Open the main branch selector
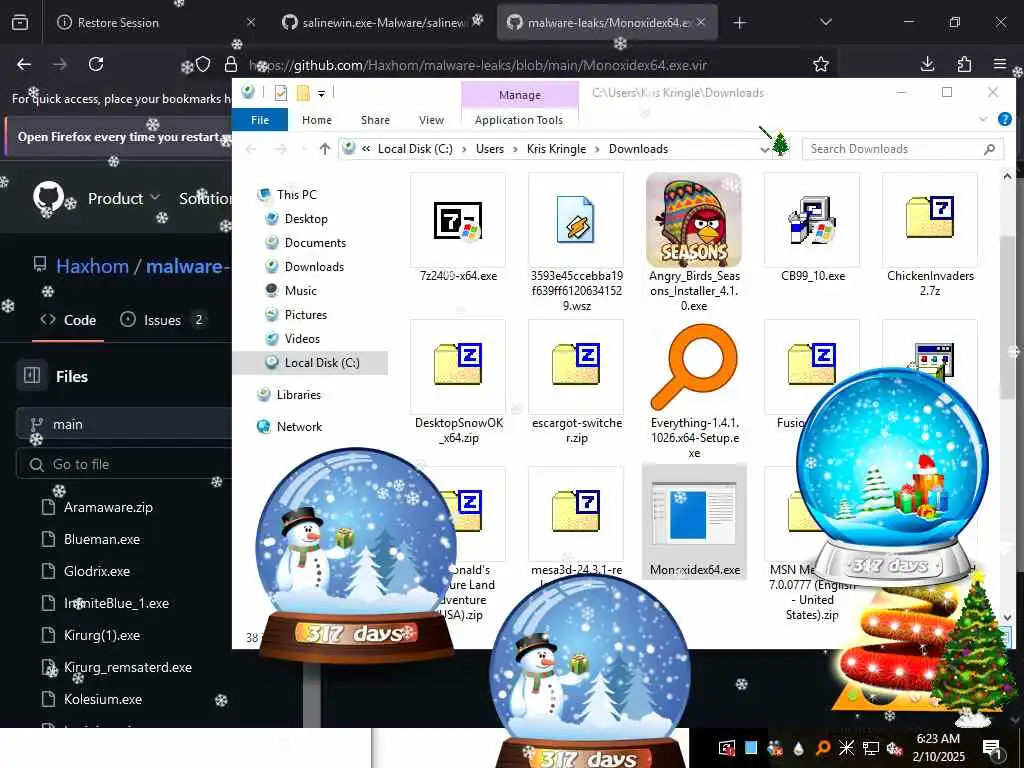This screenshot has height=768, width=1024. [x=124, y=424]
